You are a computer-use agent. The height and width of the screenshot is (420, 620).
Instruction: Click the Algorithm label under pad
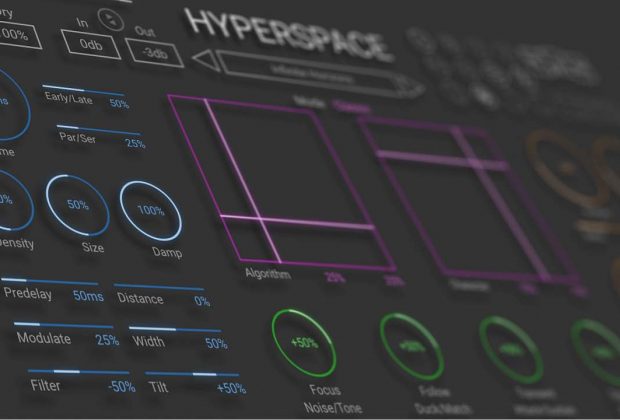268,273
